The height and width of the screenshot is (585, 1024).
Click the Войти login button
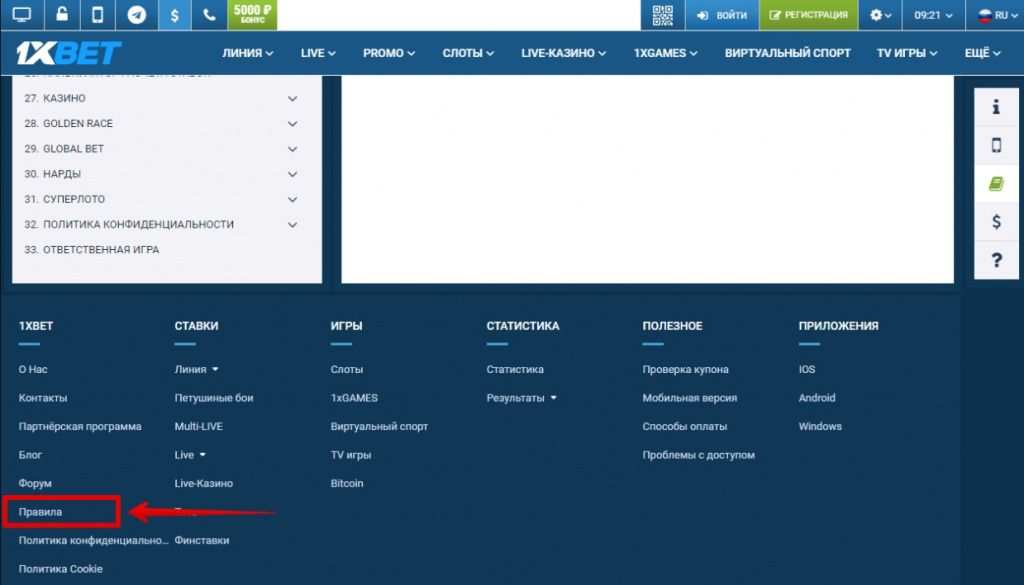click(x=722, y=15)
